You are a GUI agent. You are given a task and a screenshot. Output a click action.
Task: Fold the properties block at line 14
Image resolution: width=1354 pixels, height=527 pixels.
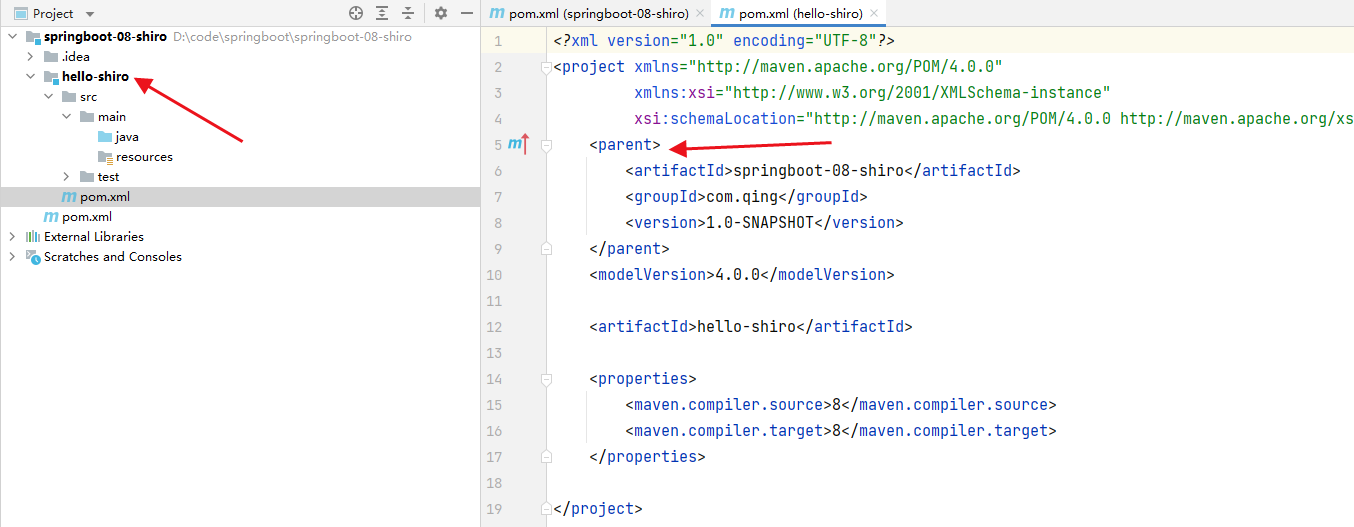546,379
